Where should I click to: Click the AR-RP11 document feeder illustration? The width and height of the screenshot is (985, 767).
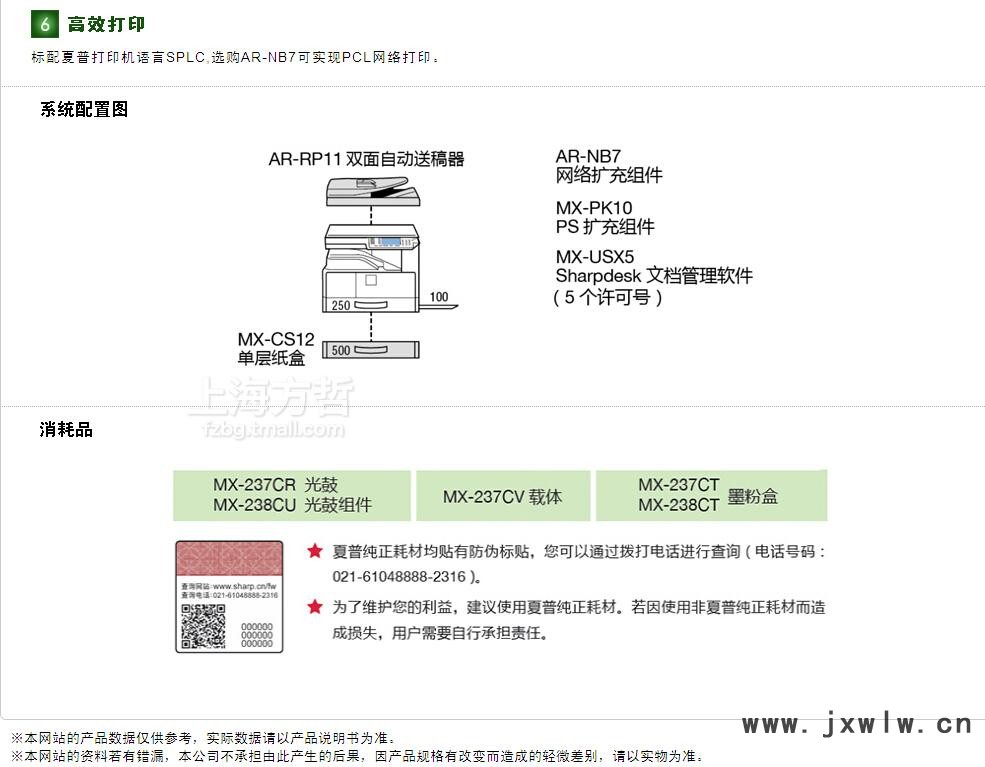coord(373,192)
